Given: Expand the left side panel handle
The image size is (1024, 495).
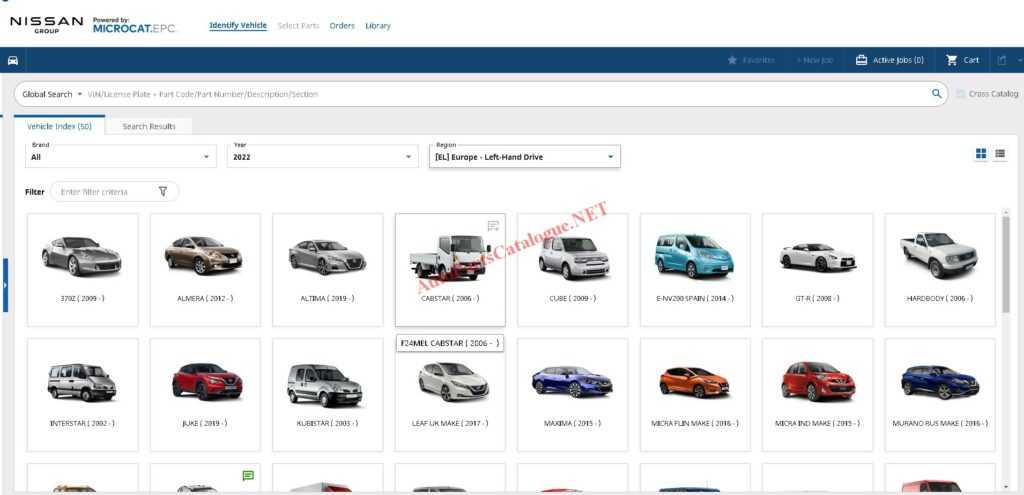Looking at the screenshot, I should coord(5,285).
